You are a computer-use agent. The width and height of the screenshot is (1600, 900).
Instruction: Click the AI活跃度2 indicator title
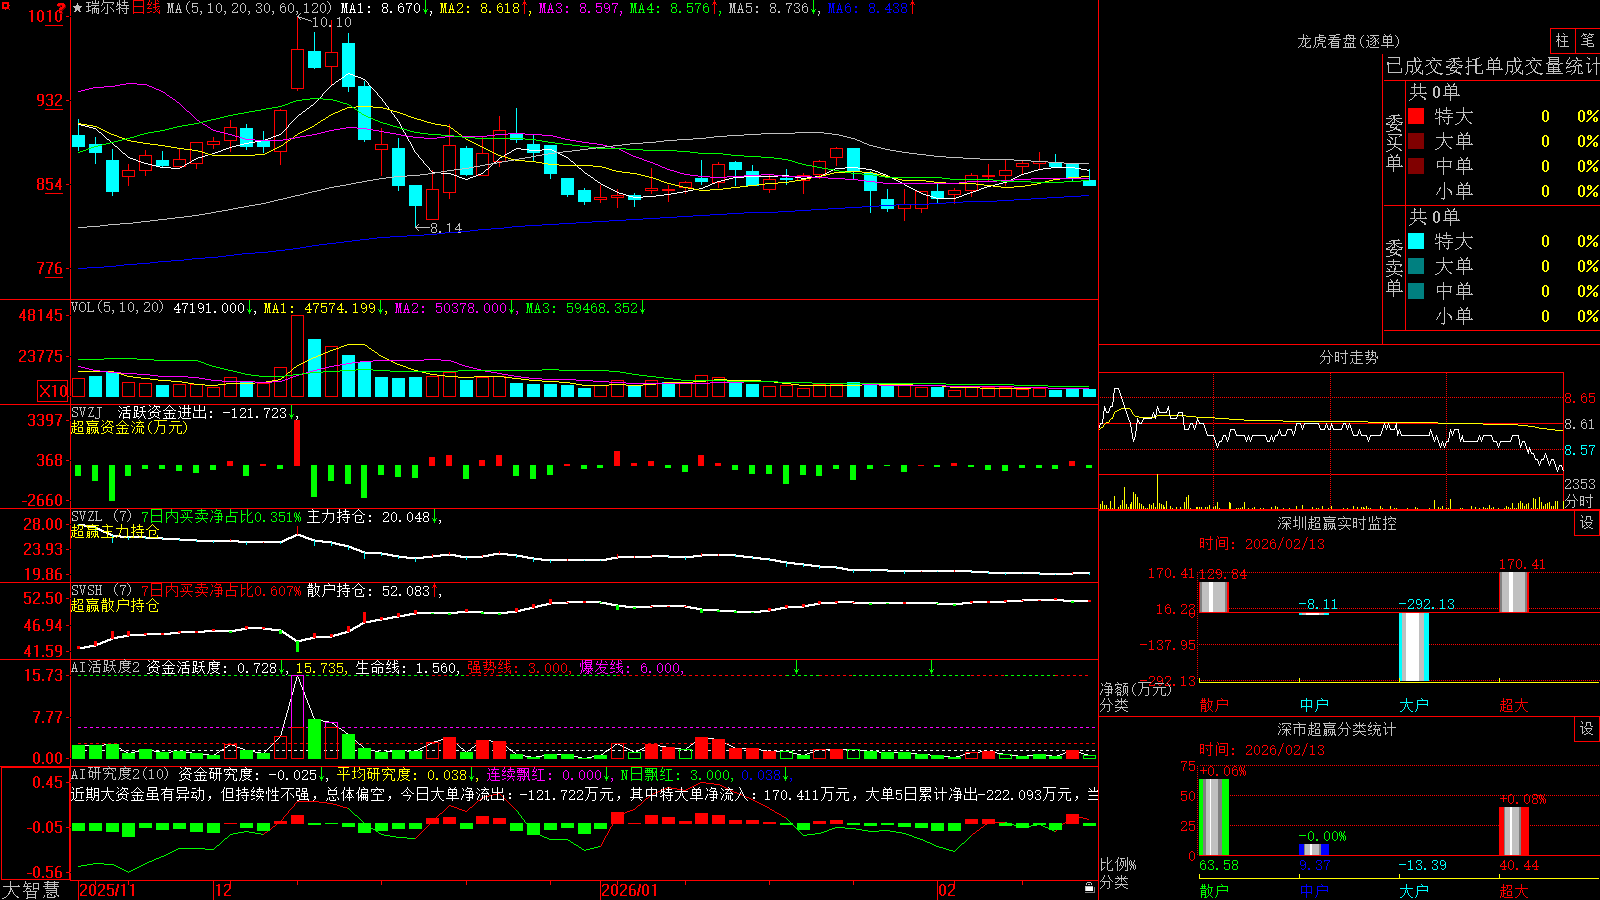(x=106, y=668)
